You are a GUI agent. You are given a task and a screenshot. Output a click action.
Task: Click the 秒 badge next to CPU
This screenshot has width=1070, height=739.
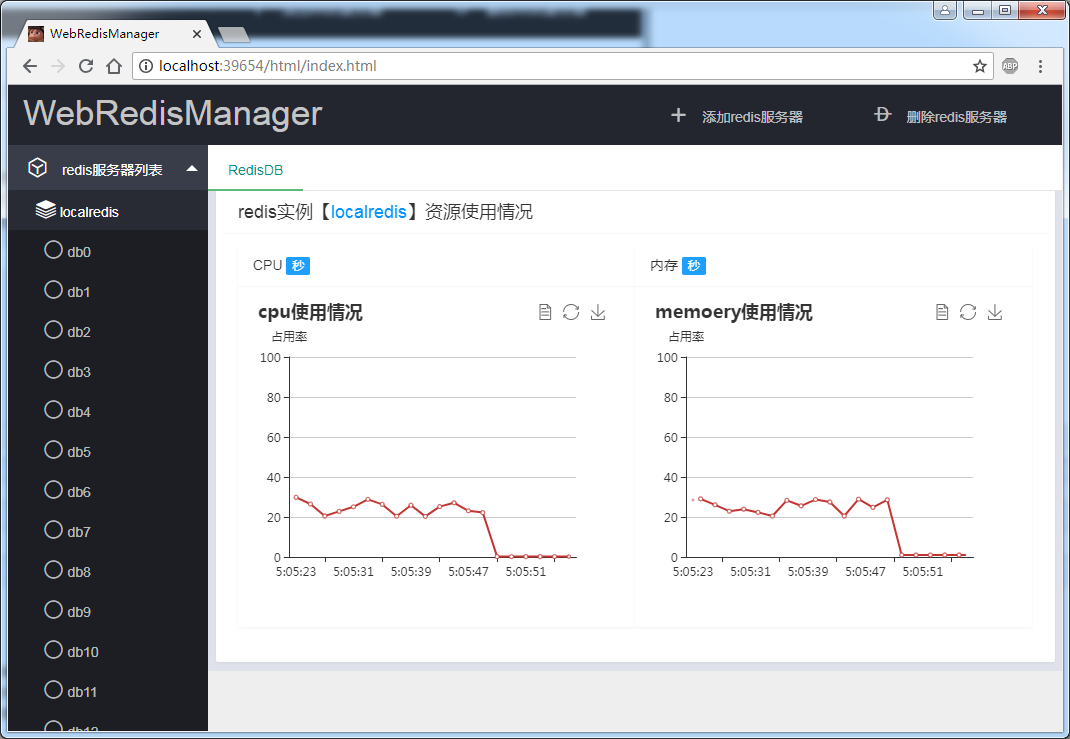298,265
